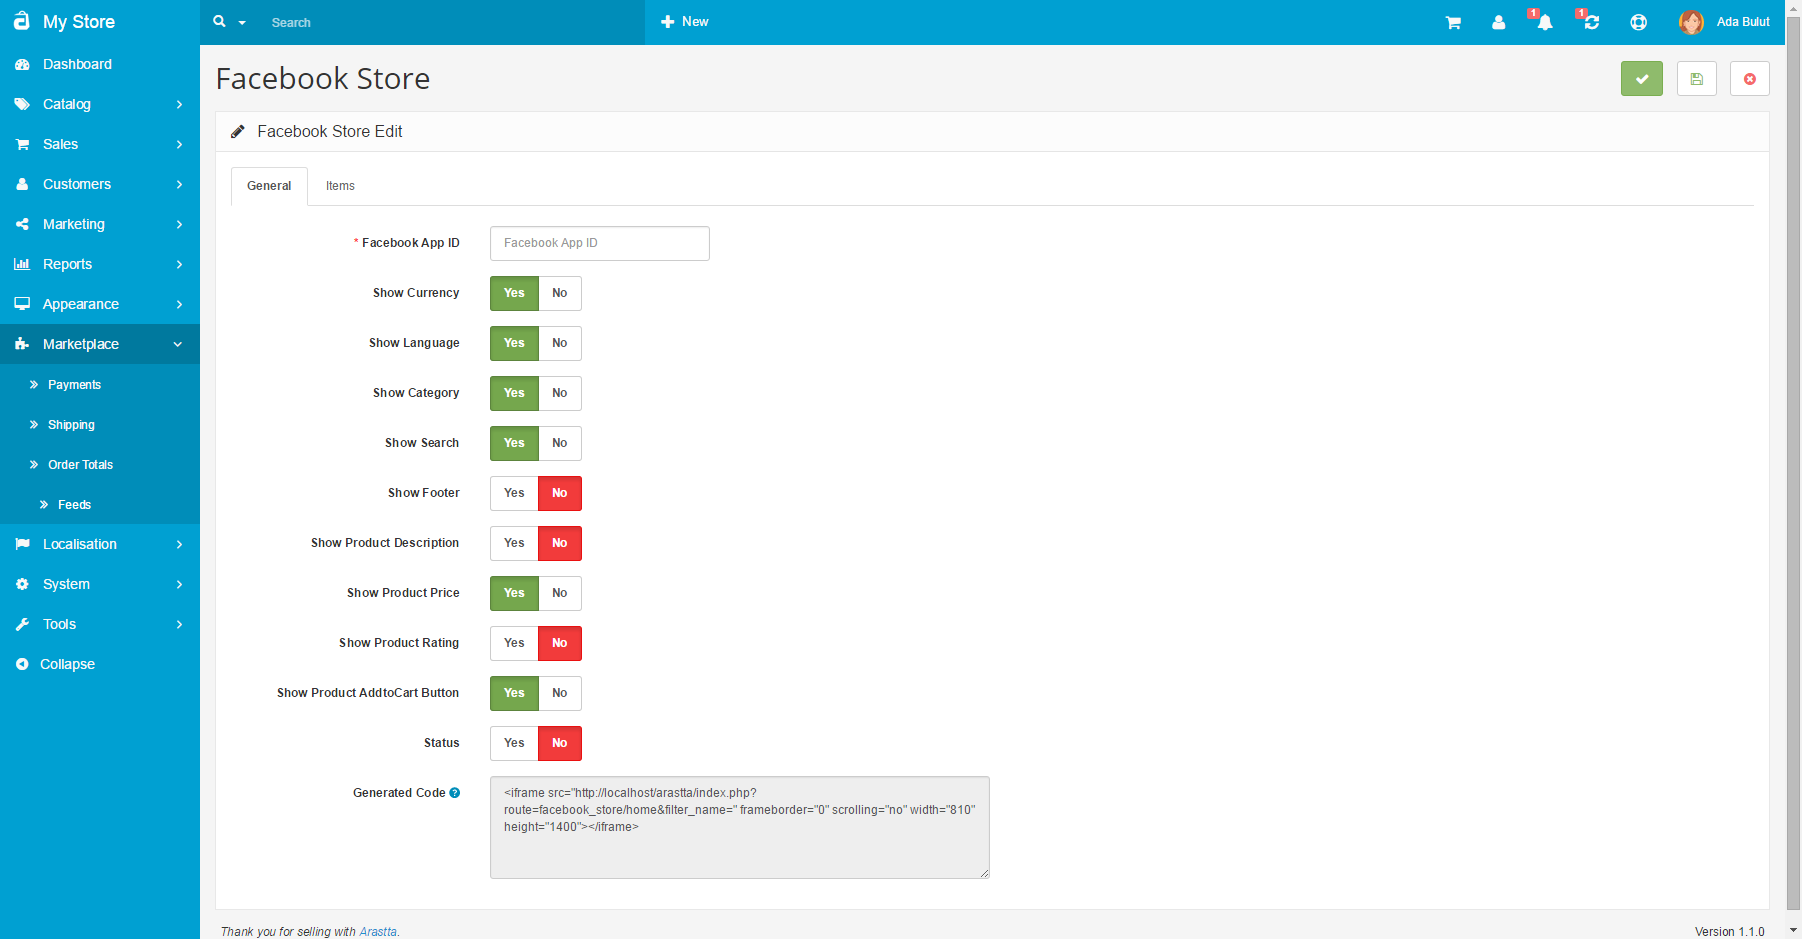Click the Sales cart icon in the sidebar
1802x939 pixels.
[22, 144]
